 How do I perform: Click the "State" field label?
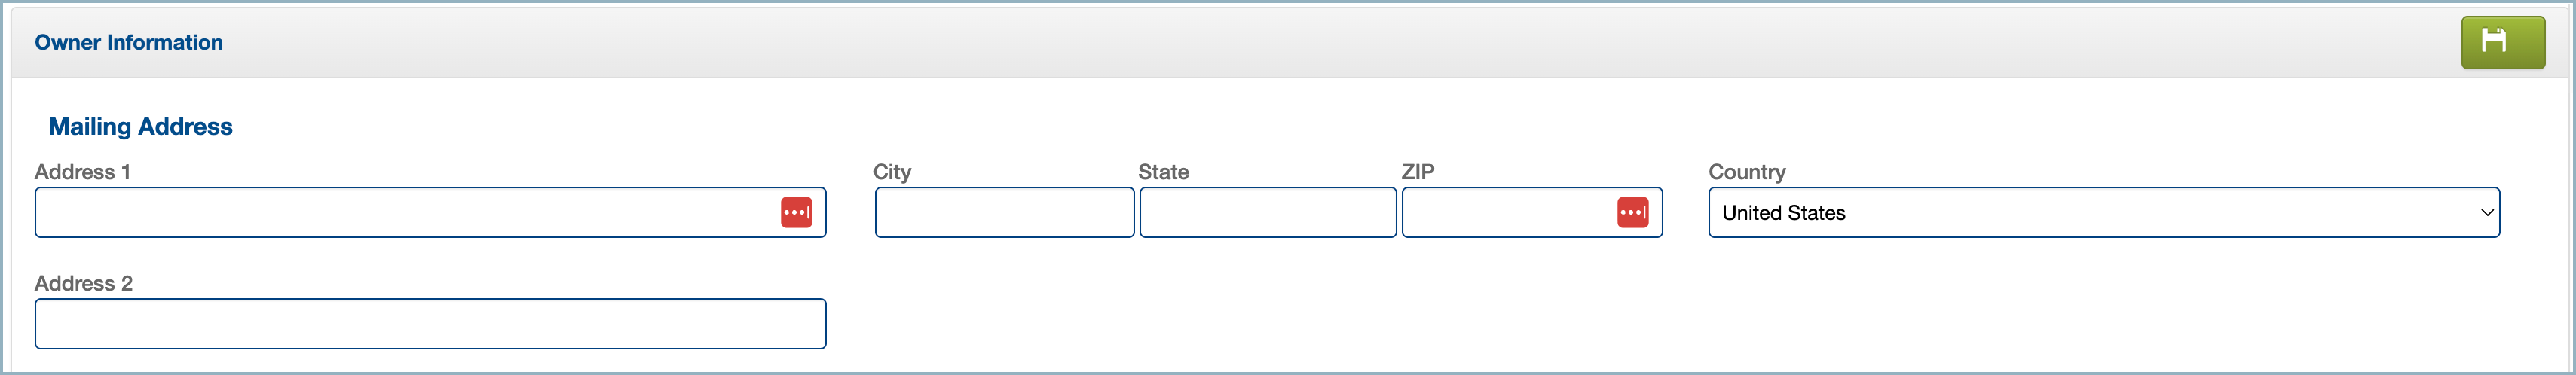1163,172
